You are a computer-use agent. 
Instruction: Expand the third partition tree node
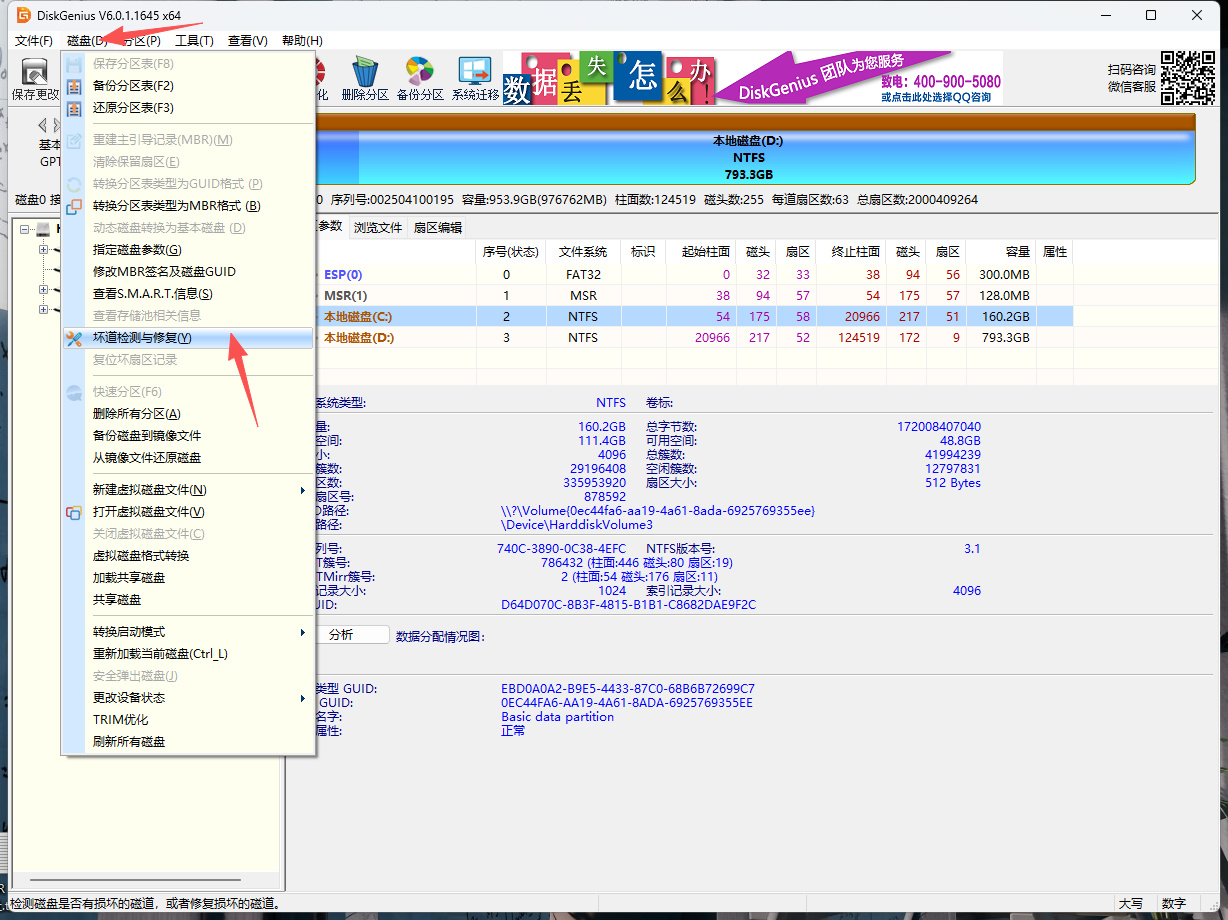[43, 289]
